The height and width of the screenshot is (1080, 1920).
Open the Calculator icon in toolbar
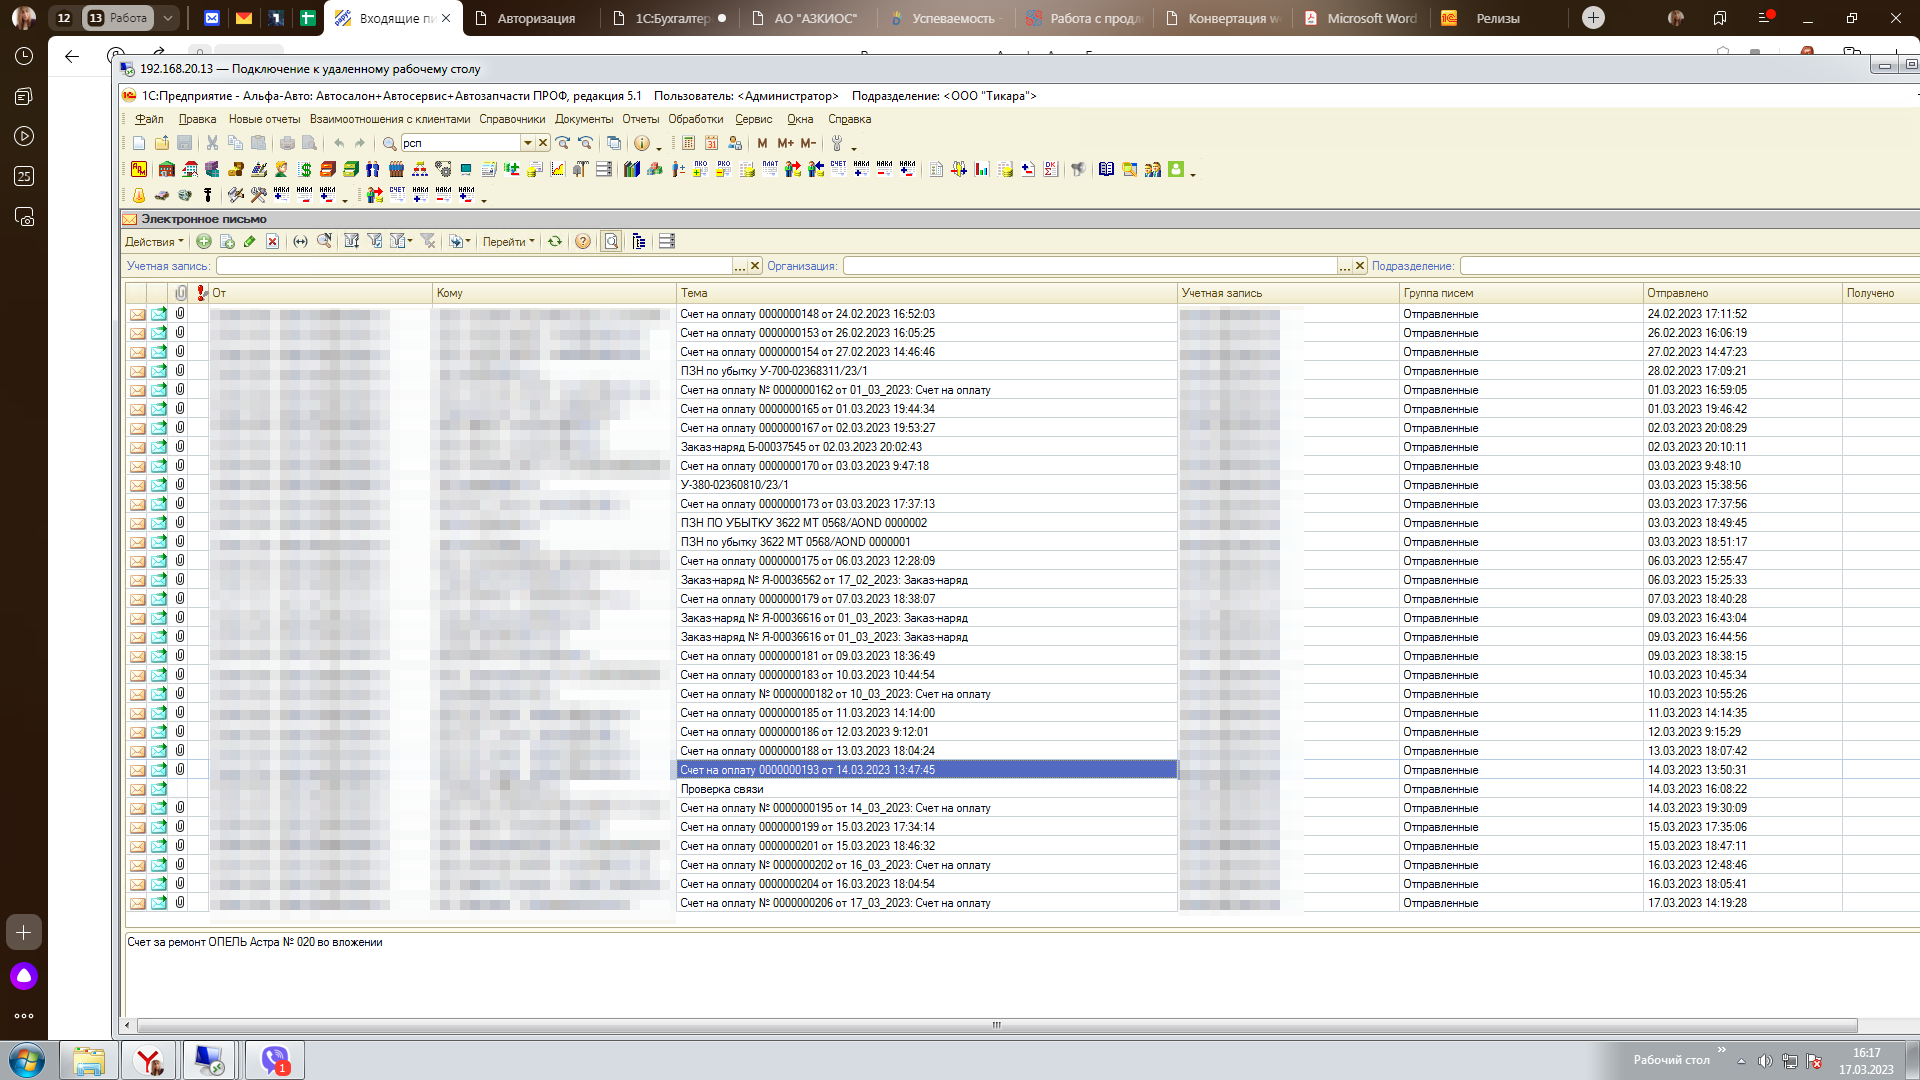688,143
